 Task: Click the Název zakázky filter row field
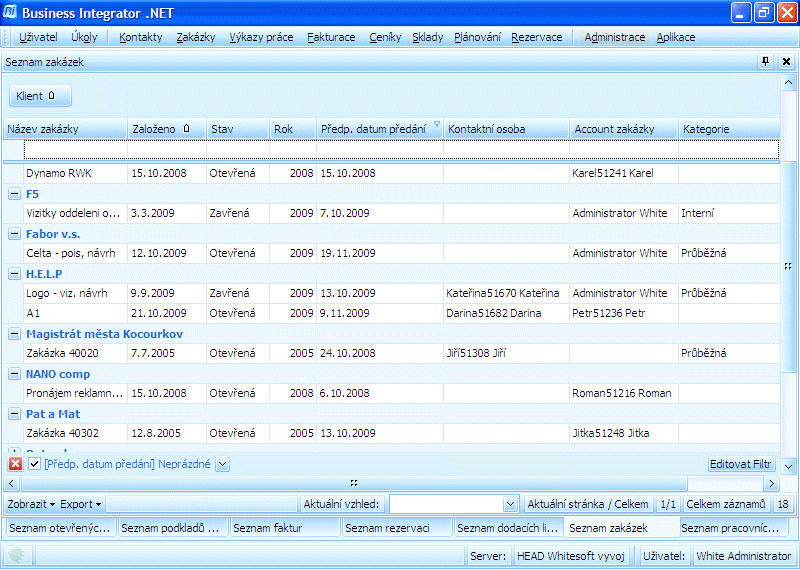click(76, 150)
